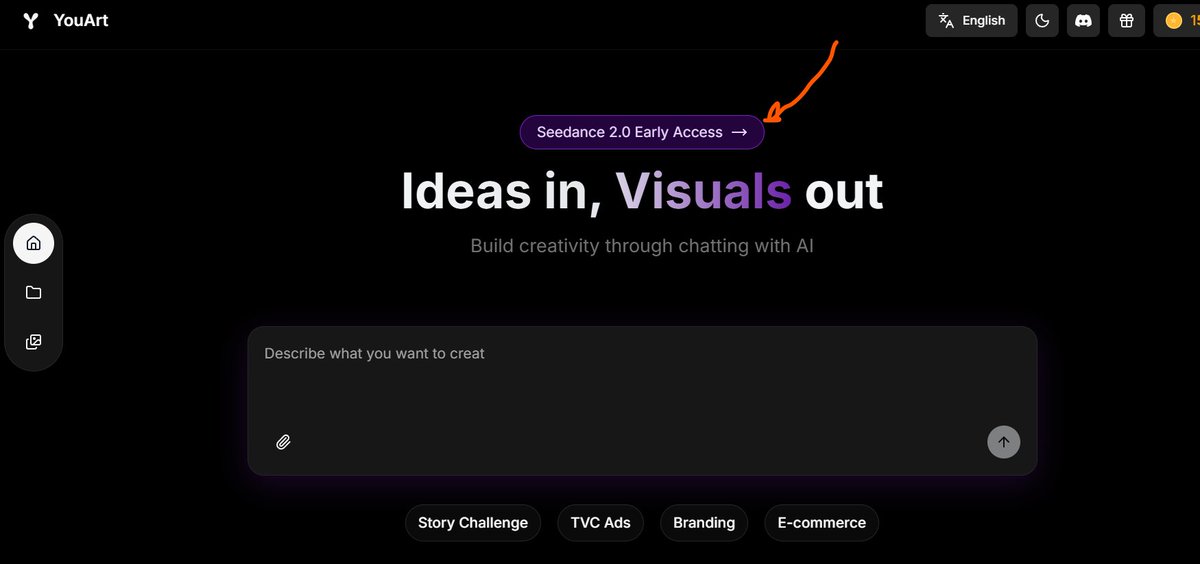Select the TVC Ads preset
Viewport: 1200px width, 564px height.
point(601,523)
